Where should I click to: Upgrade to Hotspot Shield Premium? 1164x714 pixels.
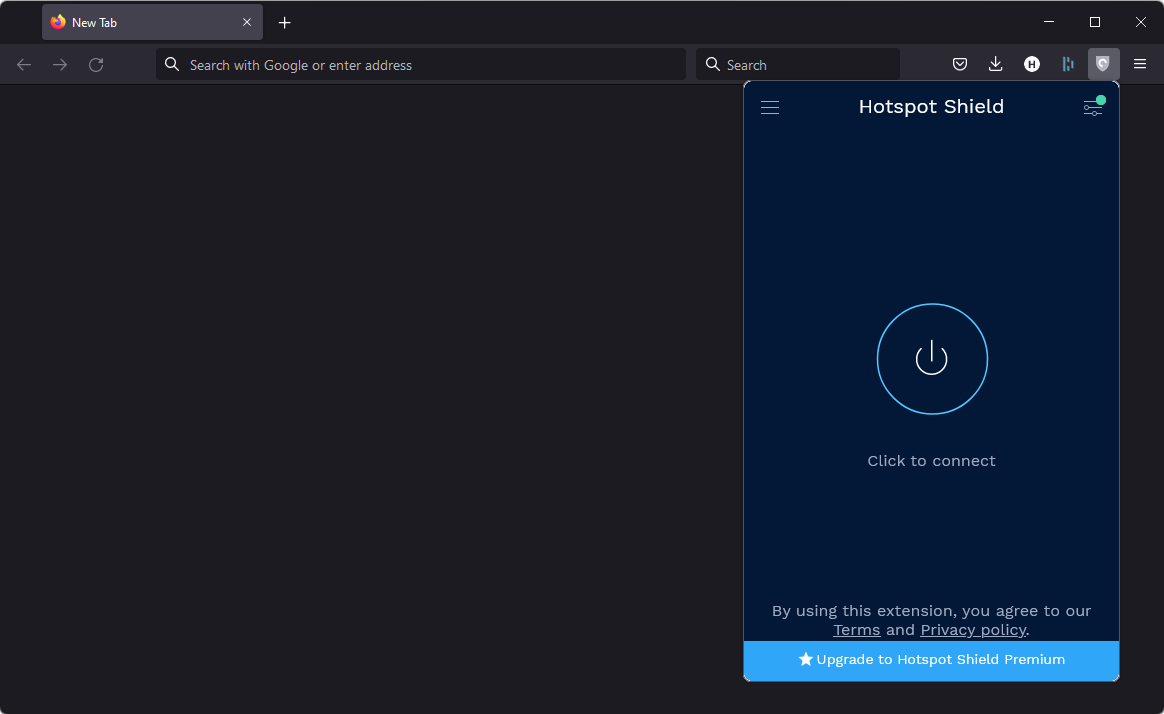pos(932,660)
